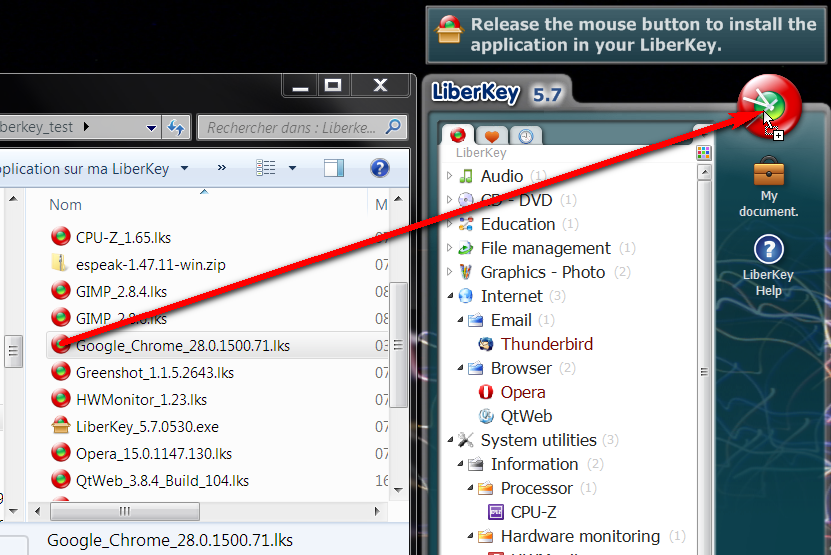Open Explorer help blue question mark icon

[379, 168]
